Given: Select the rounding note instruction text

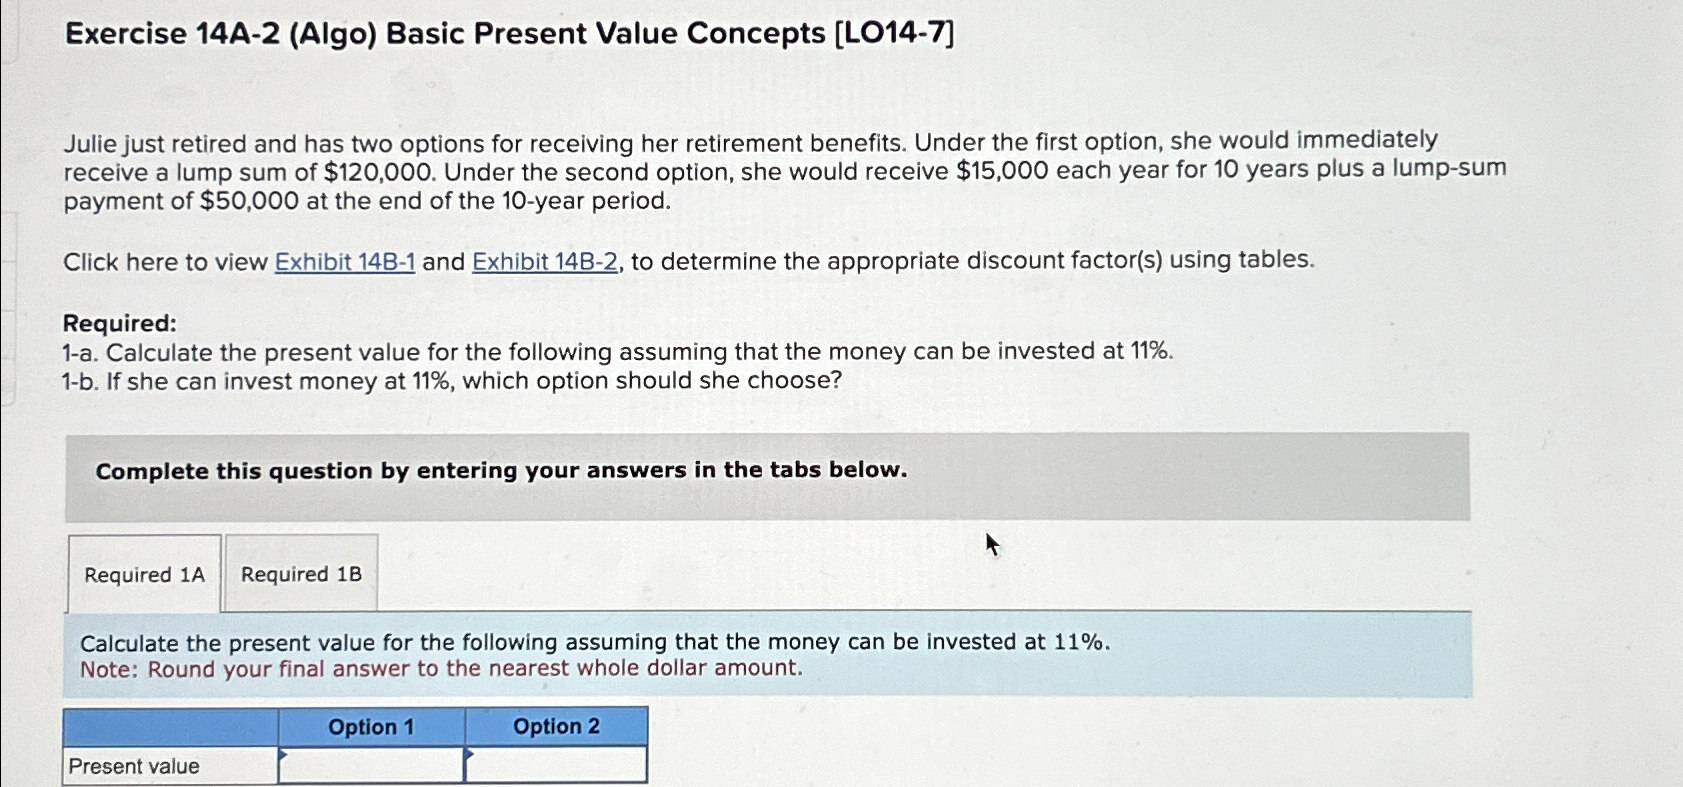Looking at the screenshot, I should click(442, 668).
